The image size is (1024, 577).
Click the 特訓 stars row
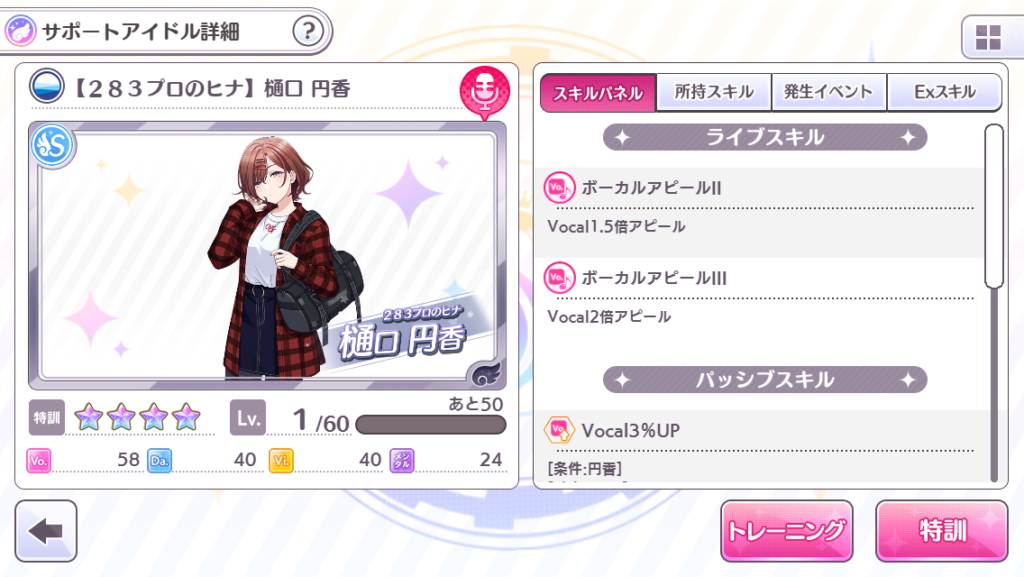click(x=137, y=416)
